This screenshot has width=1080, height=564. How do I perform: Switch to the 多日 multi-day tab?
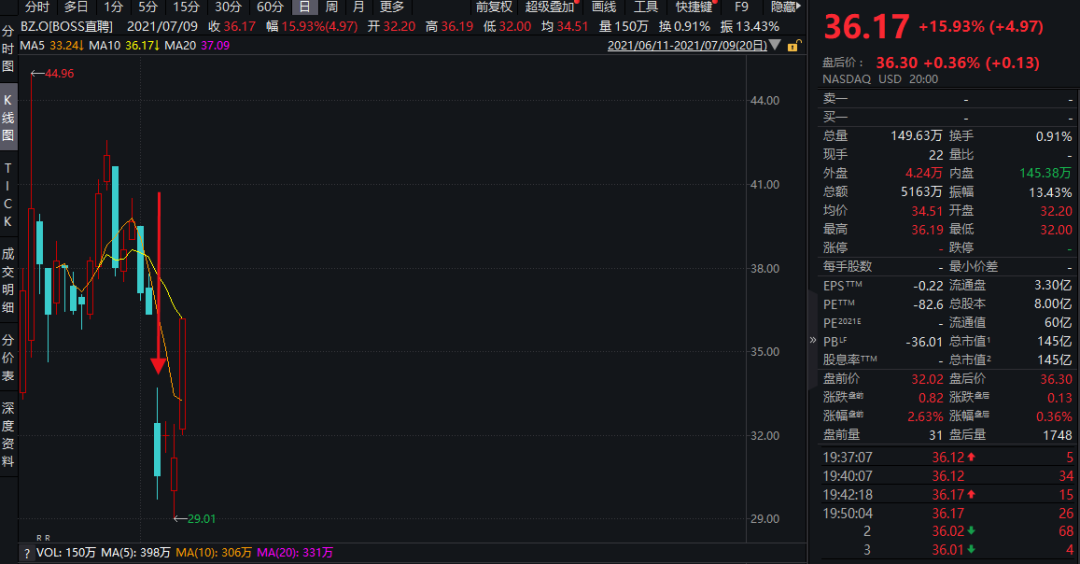tap(76, 7)
